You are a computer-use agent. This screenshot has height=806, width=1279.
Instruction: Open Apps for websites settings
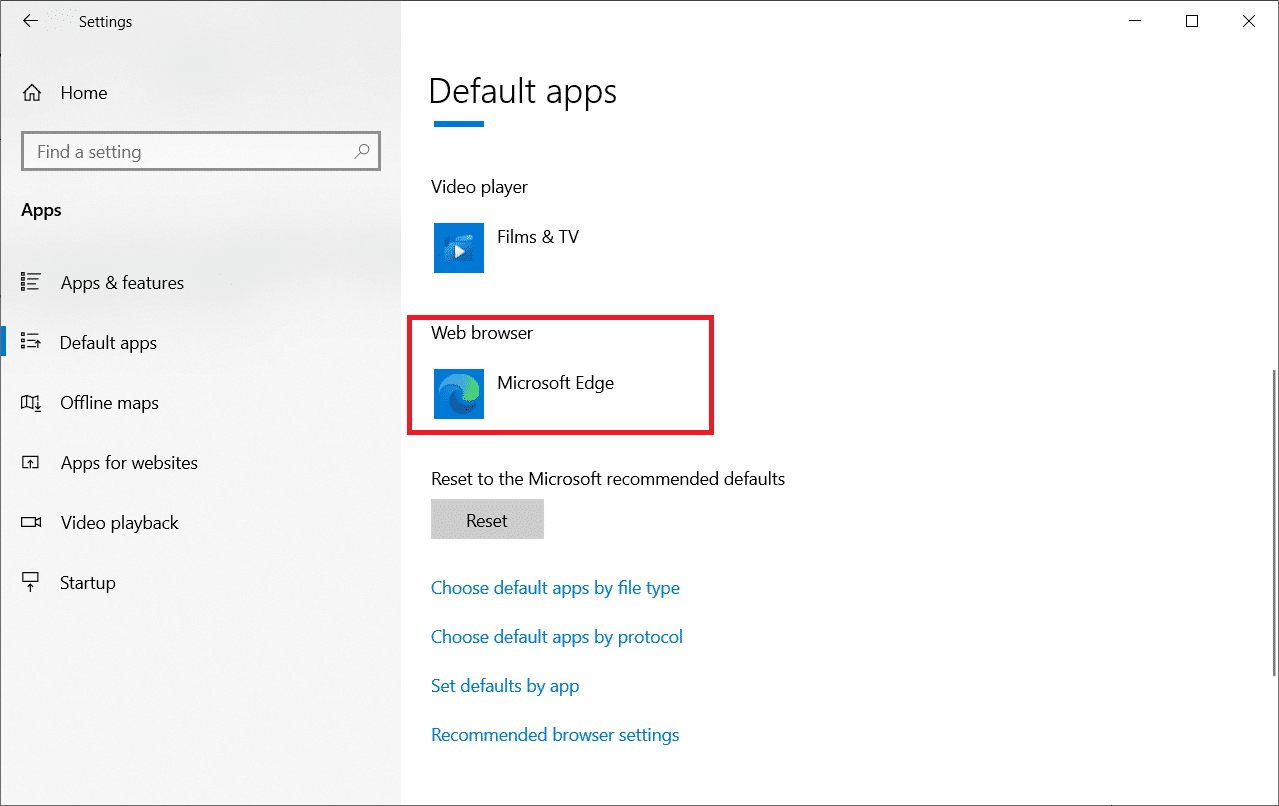pos(128,462)
